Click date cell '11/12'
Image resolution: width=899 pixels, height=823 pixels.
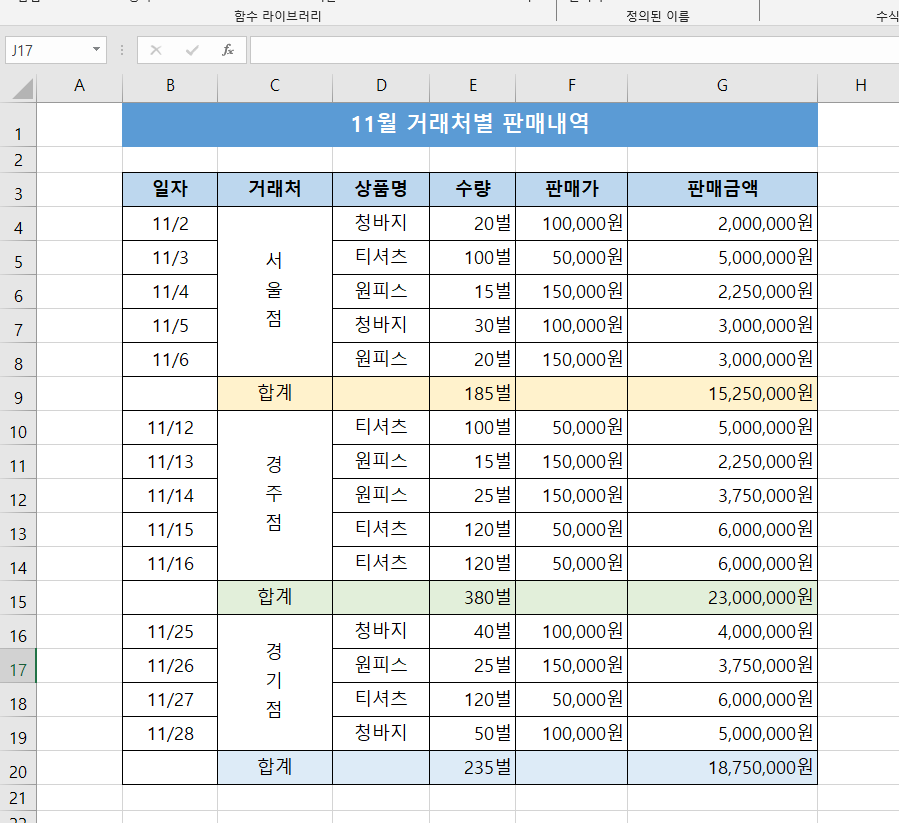[170, 428]
